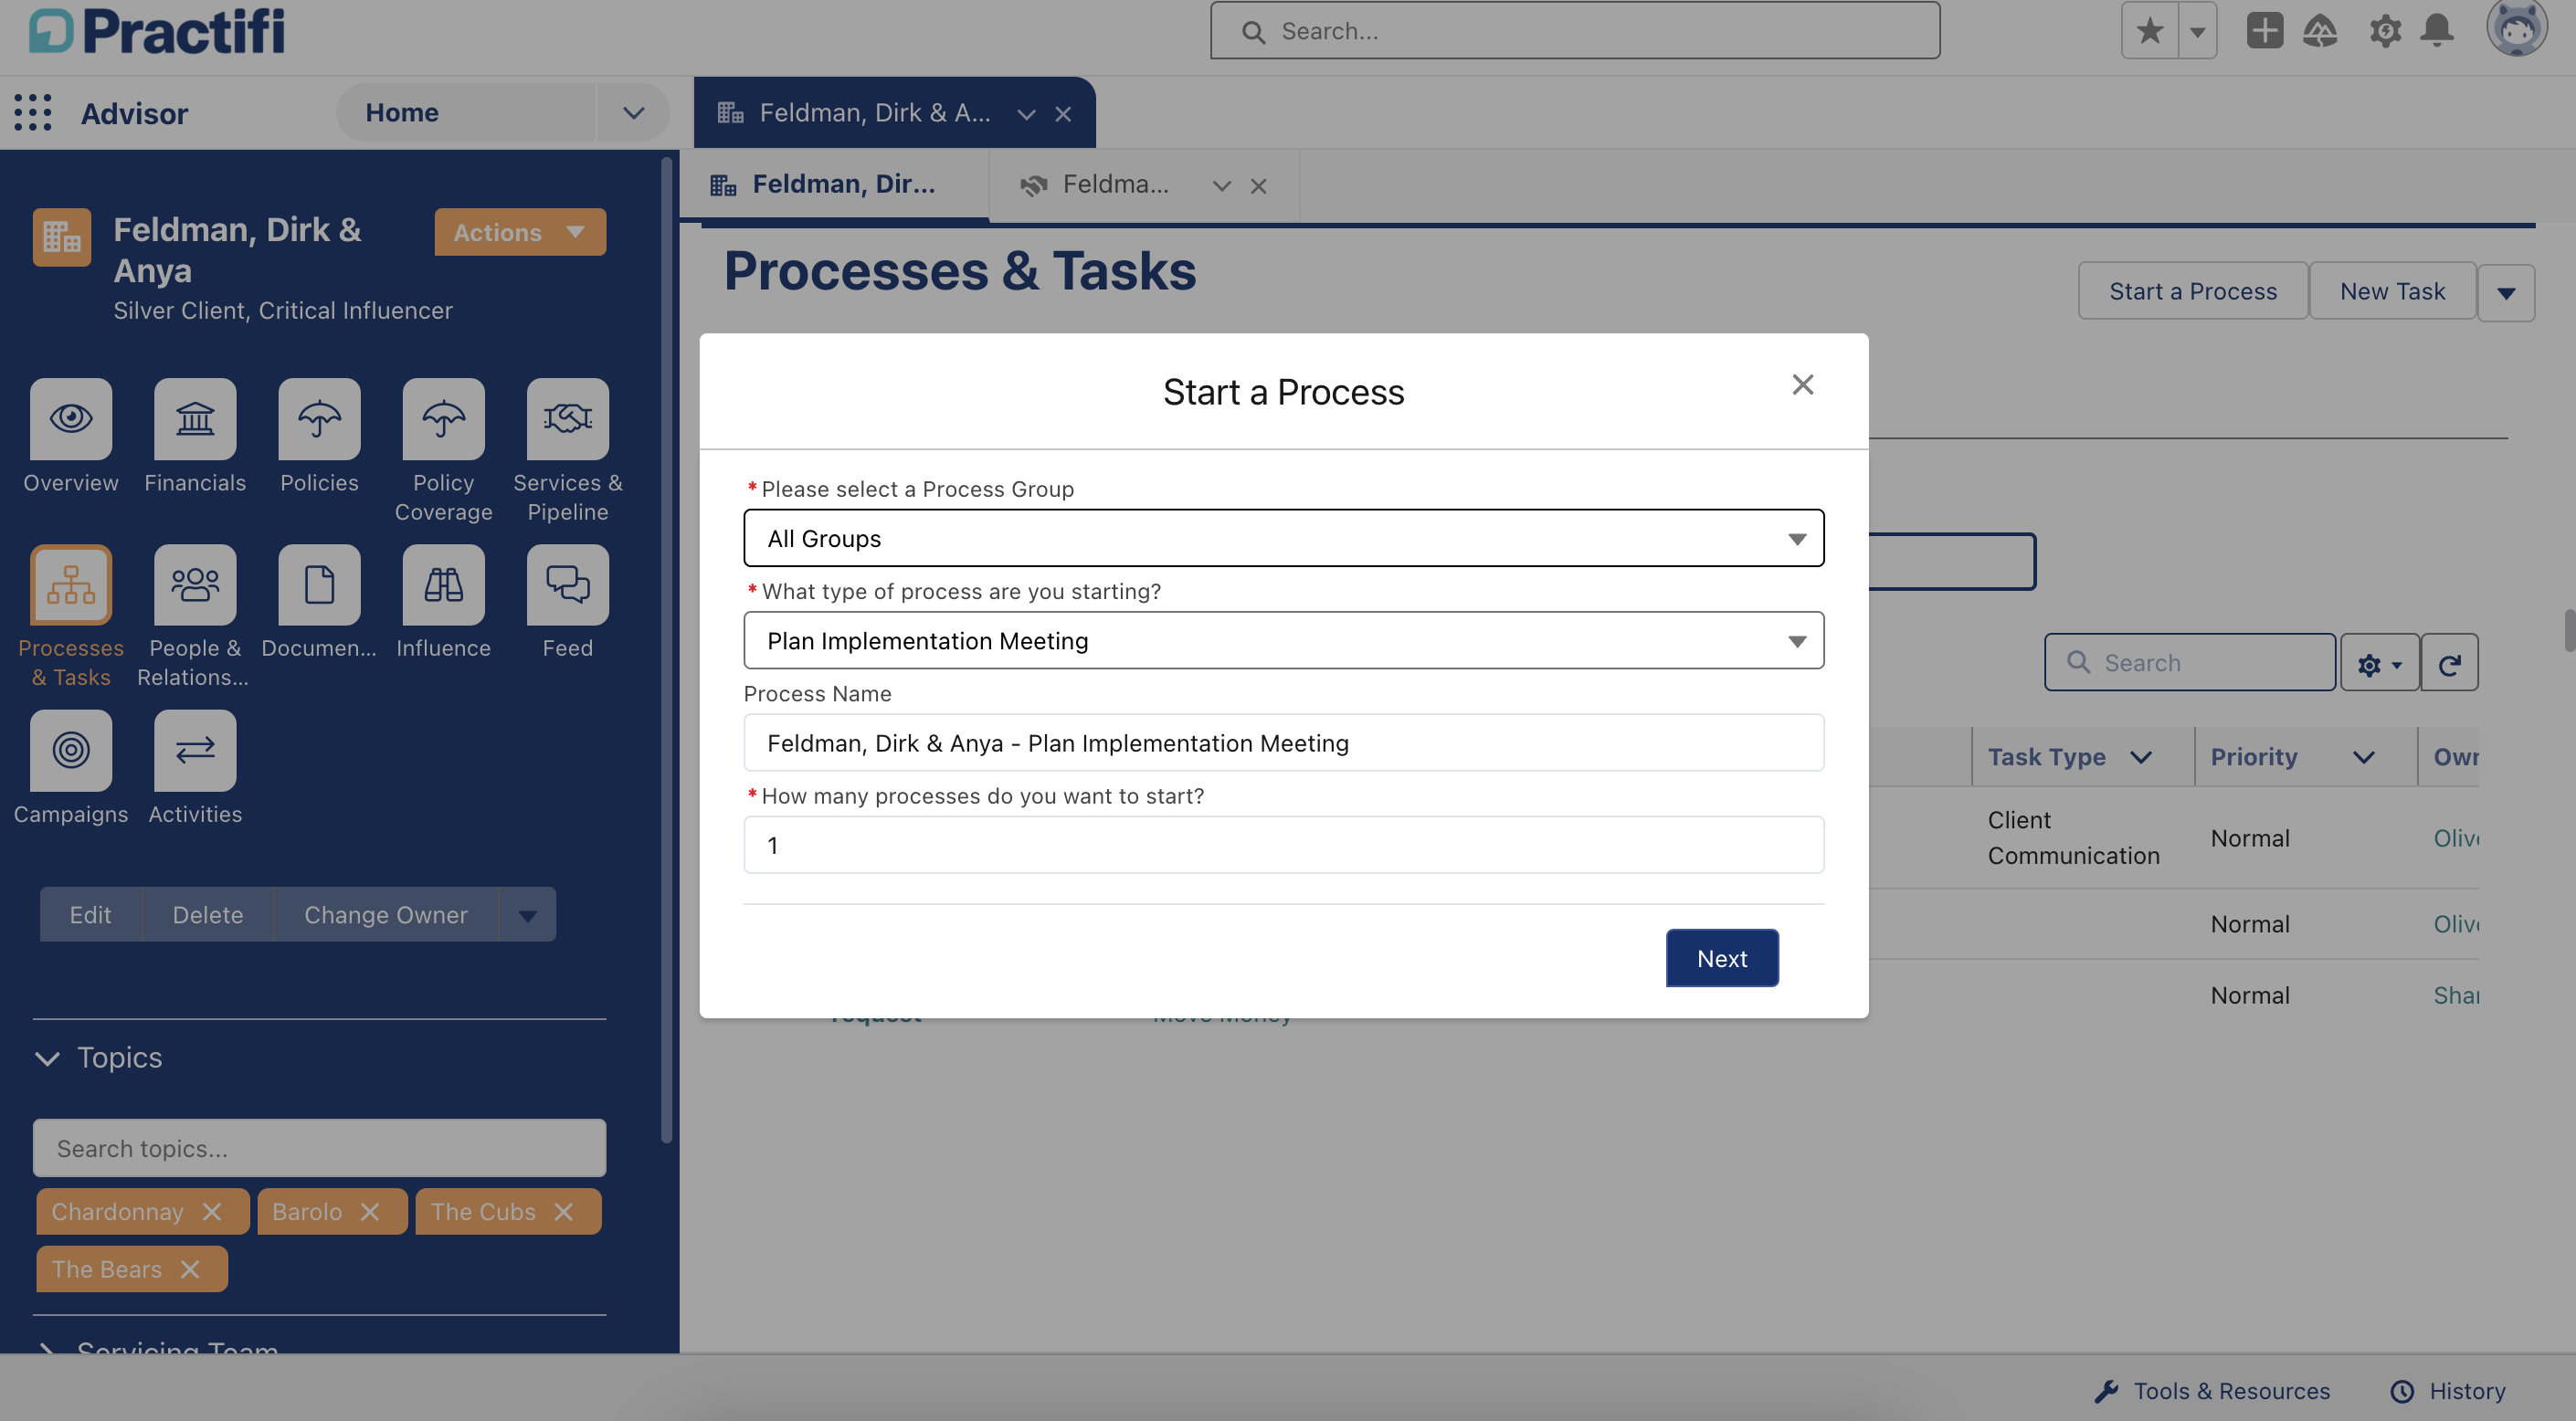The width and height of the screenshot is (2576, 1421).
Task: Click the global create plus icon
Action: [2264, 30]
